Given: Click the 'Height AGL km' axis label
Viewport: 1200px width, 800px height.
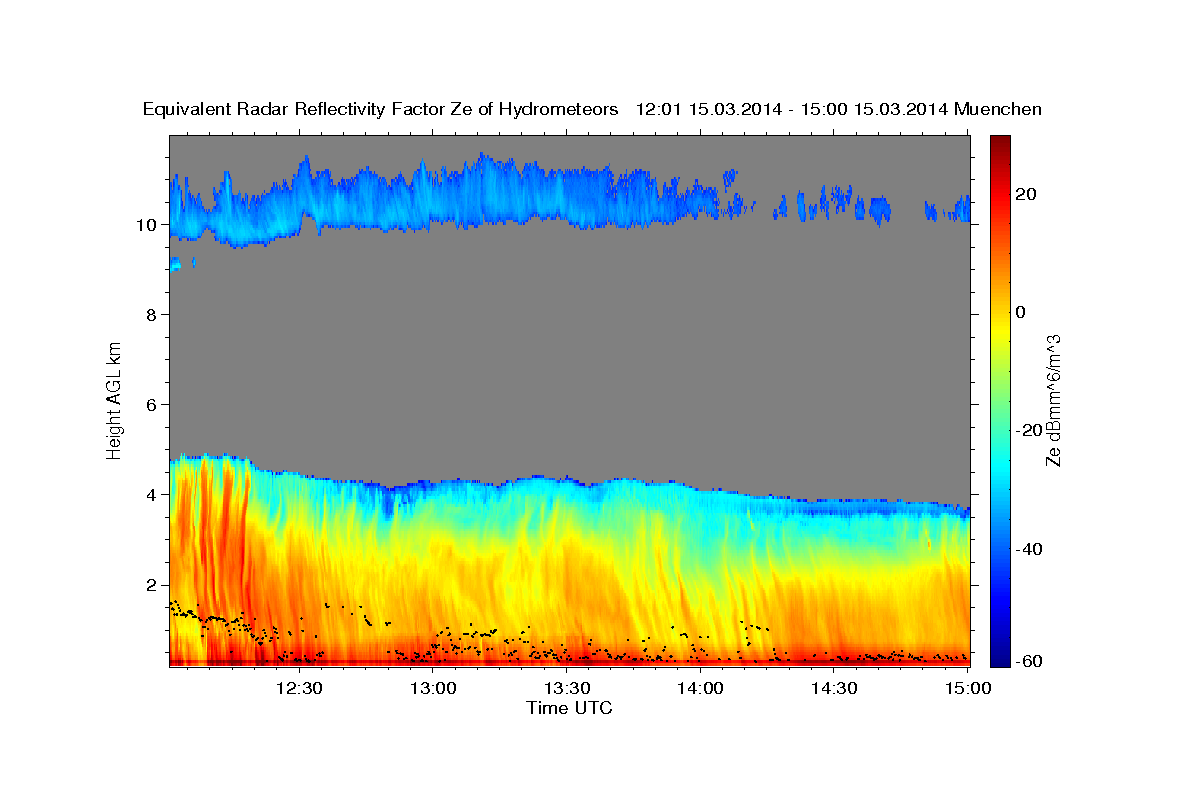Looking at the screenshot, I should pyautogui.click(x=114, y=400).
